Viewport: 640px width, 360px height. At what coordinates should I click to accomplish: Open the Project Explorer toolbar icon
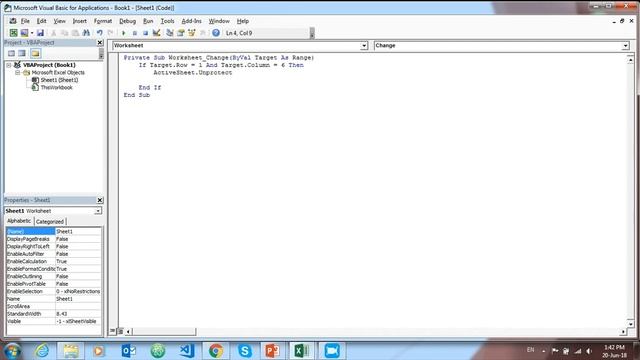click(x=170, y=33)
